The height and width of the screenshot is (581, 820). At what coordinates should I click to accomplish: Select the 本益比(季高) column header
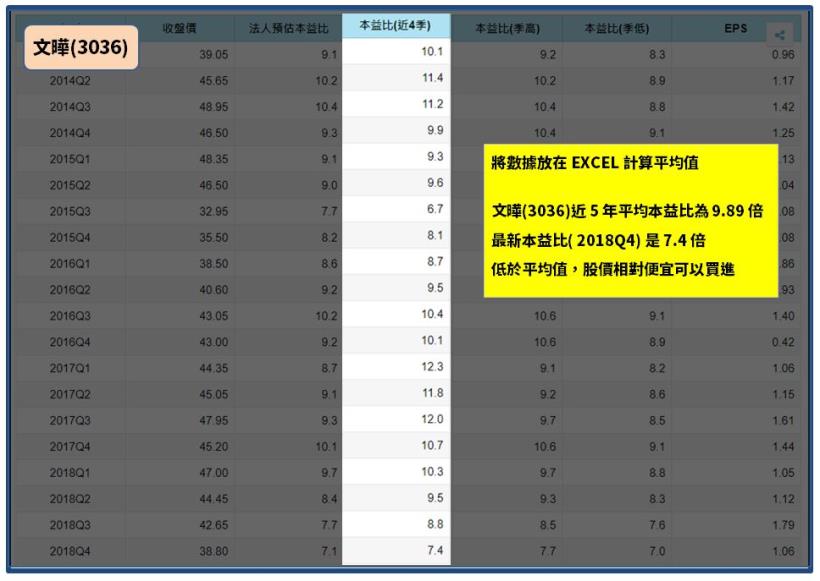(x=507, y=28)
